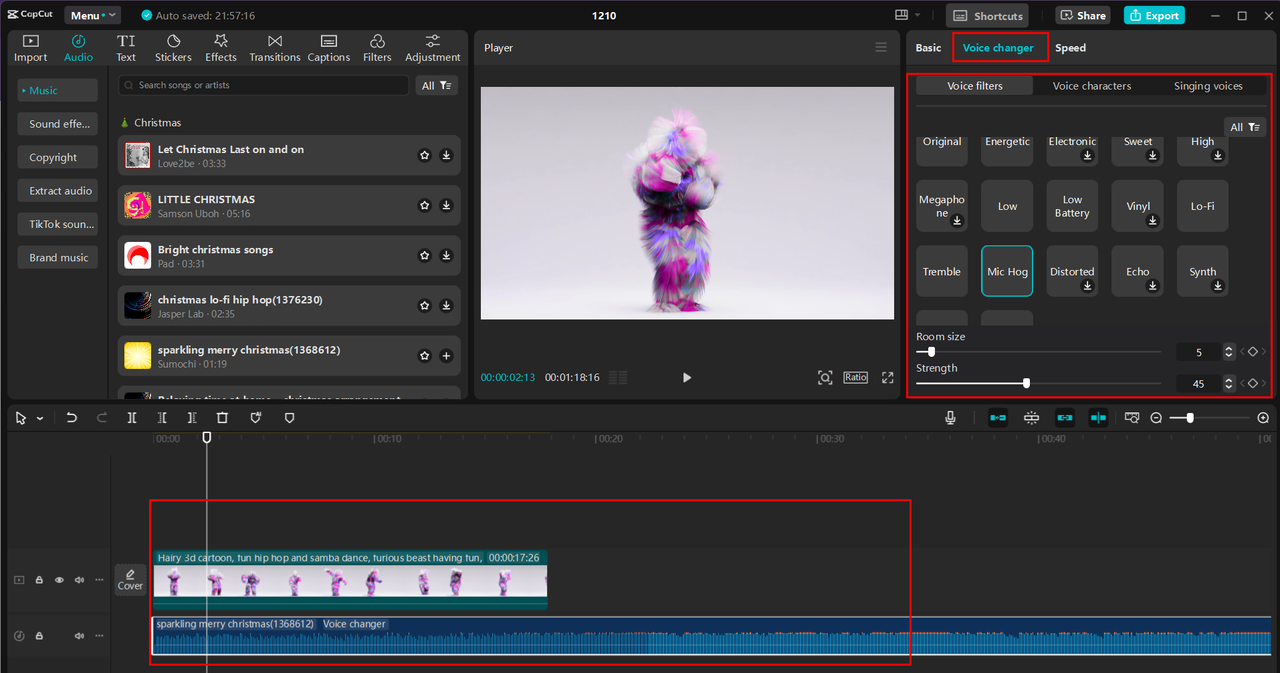Download the Let Christmas Last on and on track

pos(446,155)
